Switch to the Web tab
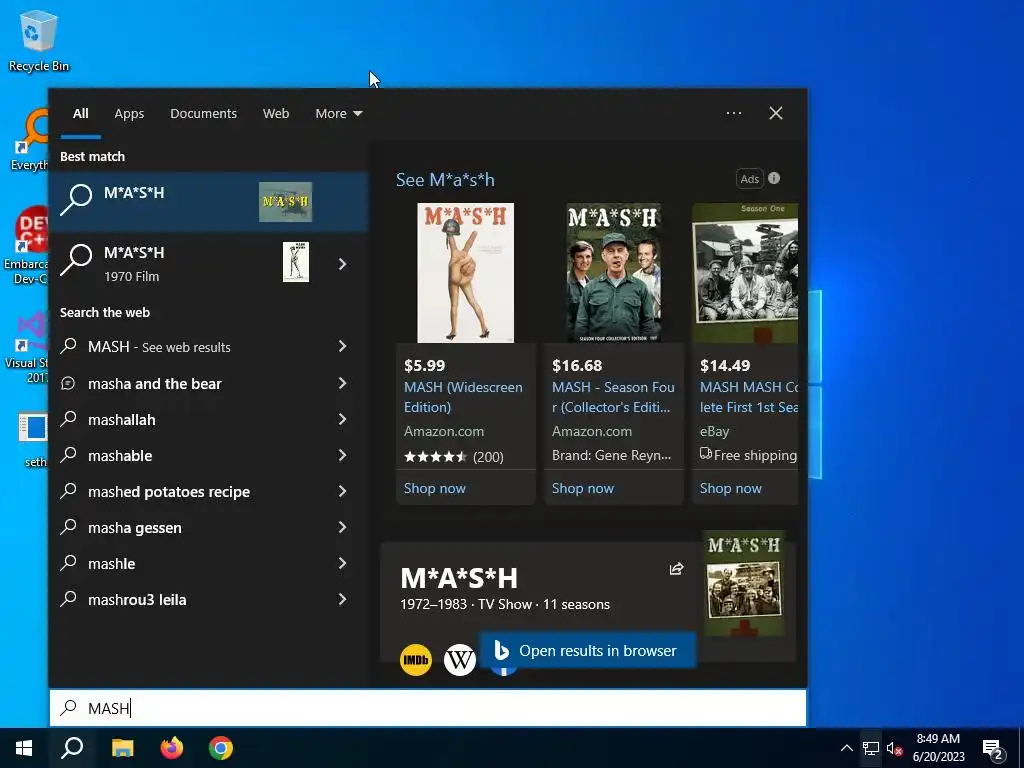 click(x=276, y=113)
